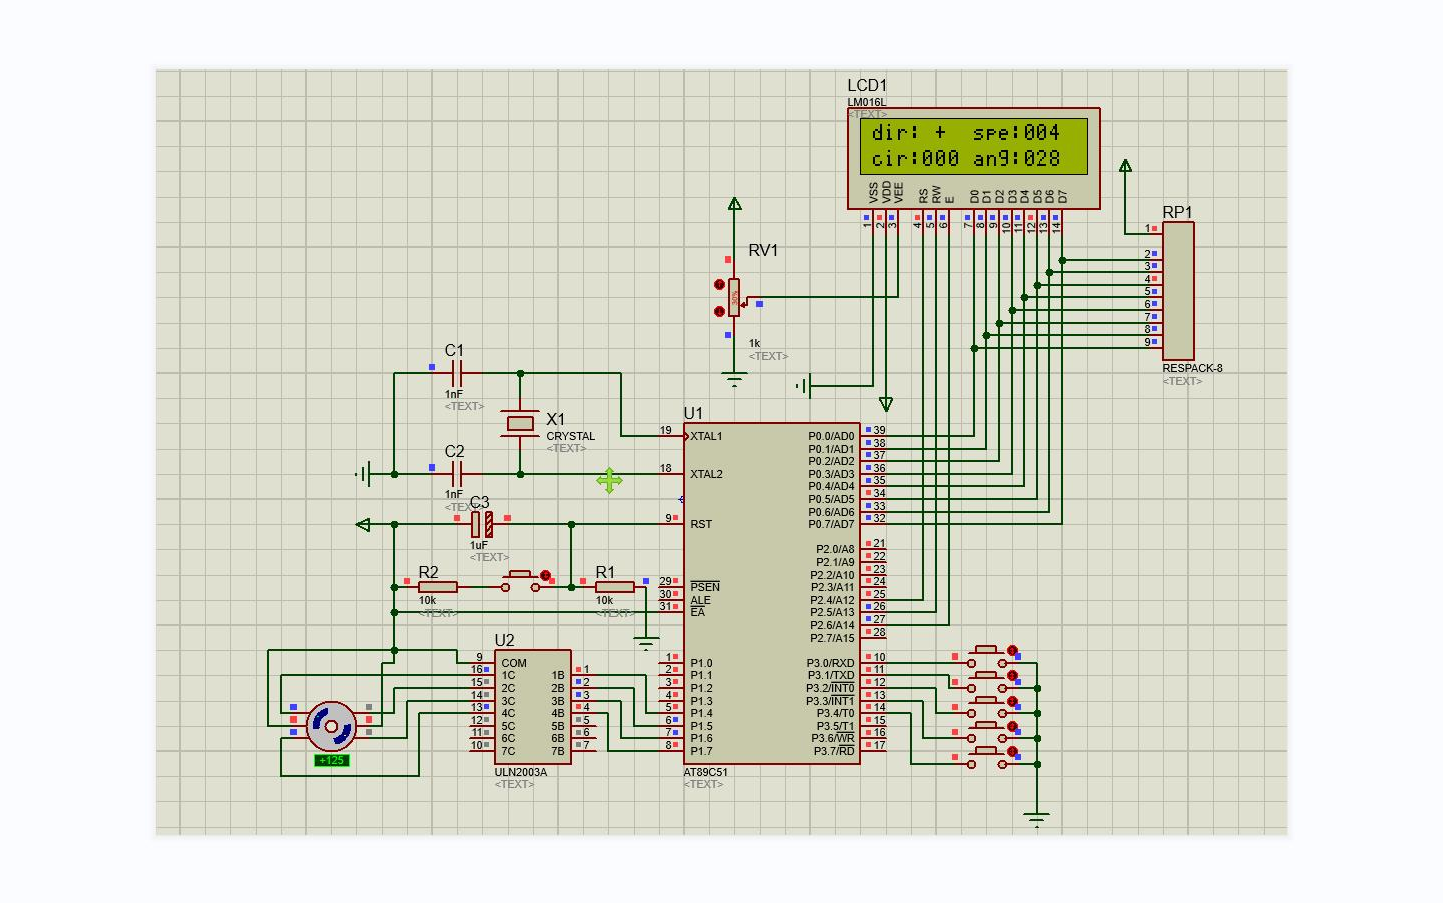The image size is (1443, 903).
Task: Click the green four-arrow move cursor
Action: point(609,481)
